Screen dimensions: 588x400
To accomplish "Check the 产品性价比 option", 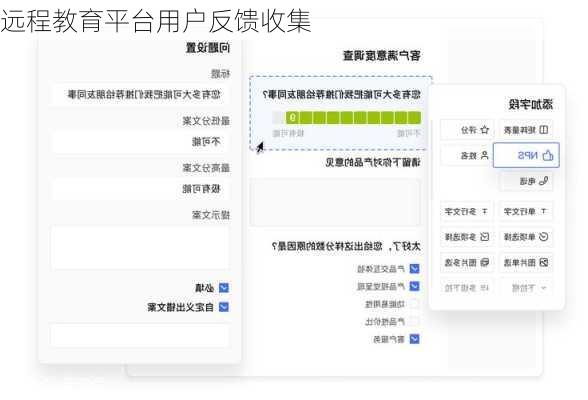I will coord(414,321).
